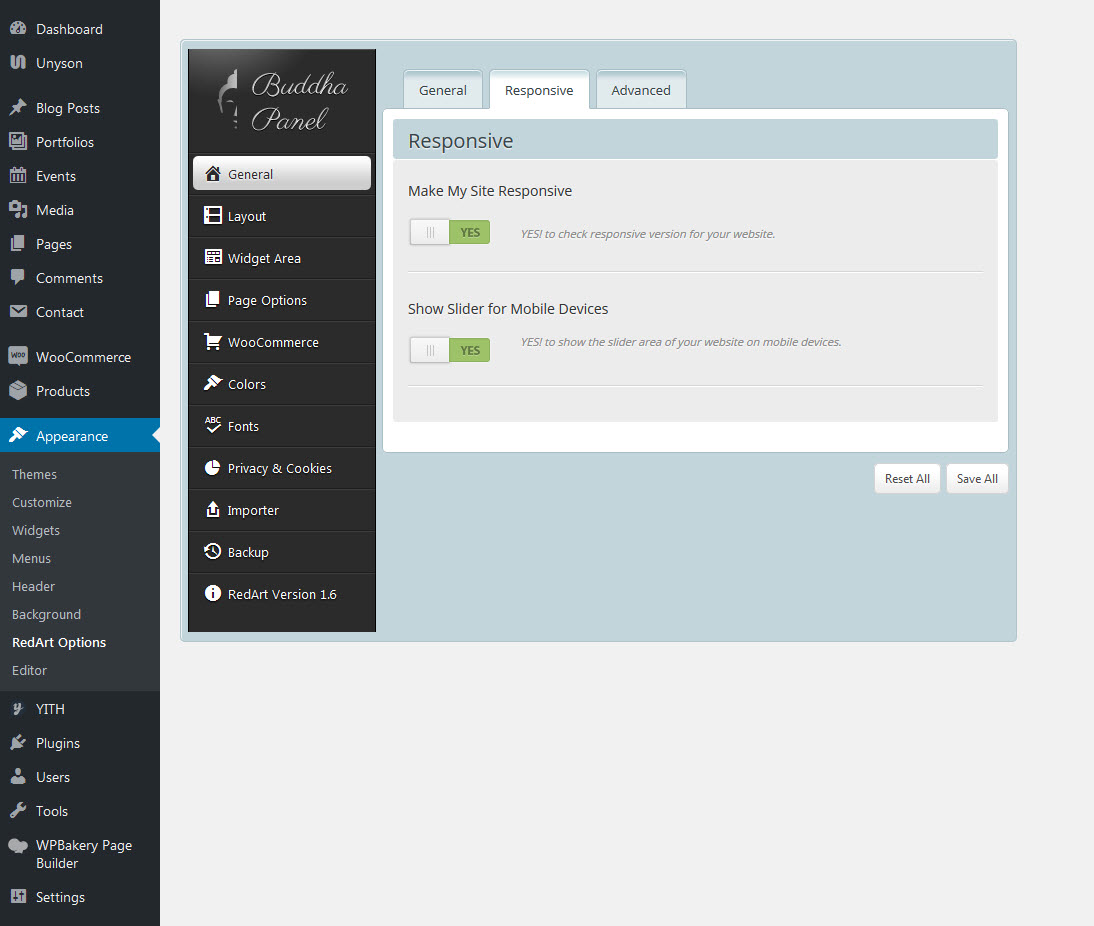Open Colors using the paint roller icon
1094x926 pixels.
(213, 383)
